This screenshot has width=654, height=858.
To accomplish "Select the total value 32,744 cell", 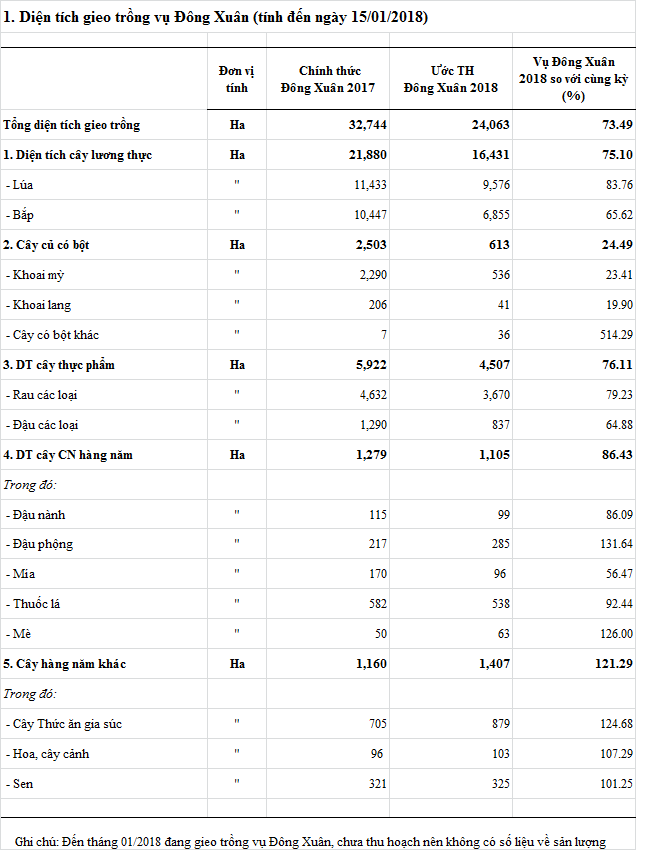I will (x=364, y=125).
